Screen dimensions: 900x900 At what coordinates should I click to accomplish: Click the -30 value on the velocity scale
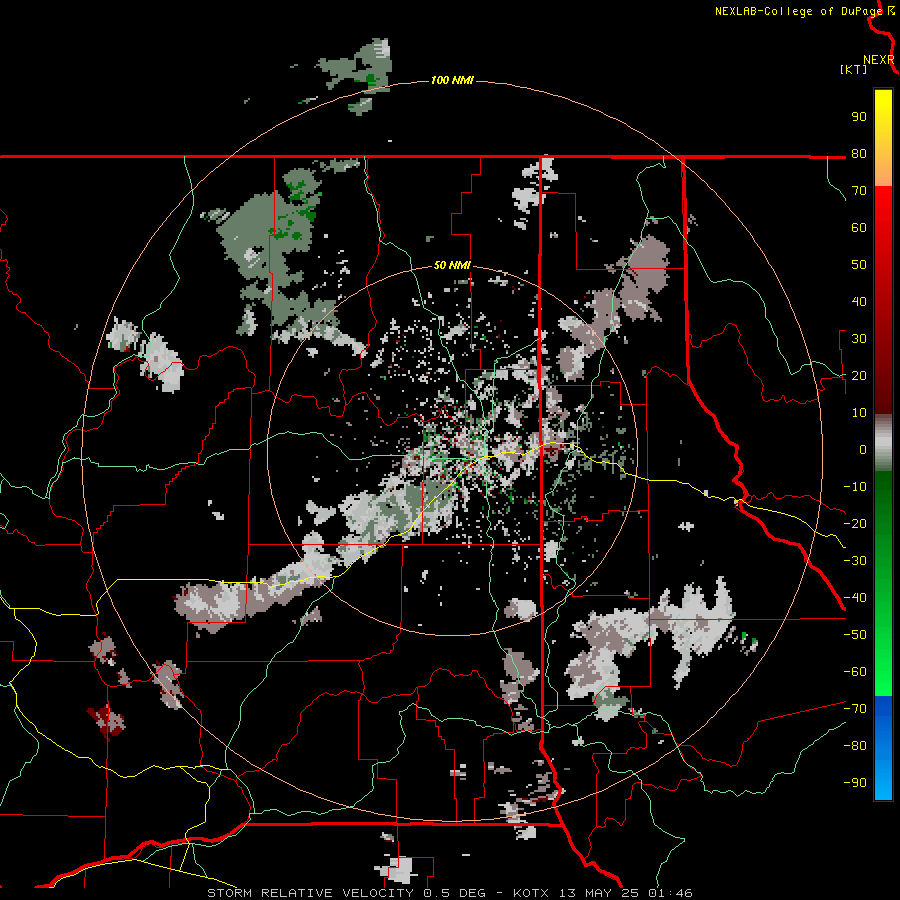pyautogui.click(x=855, y=561)
